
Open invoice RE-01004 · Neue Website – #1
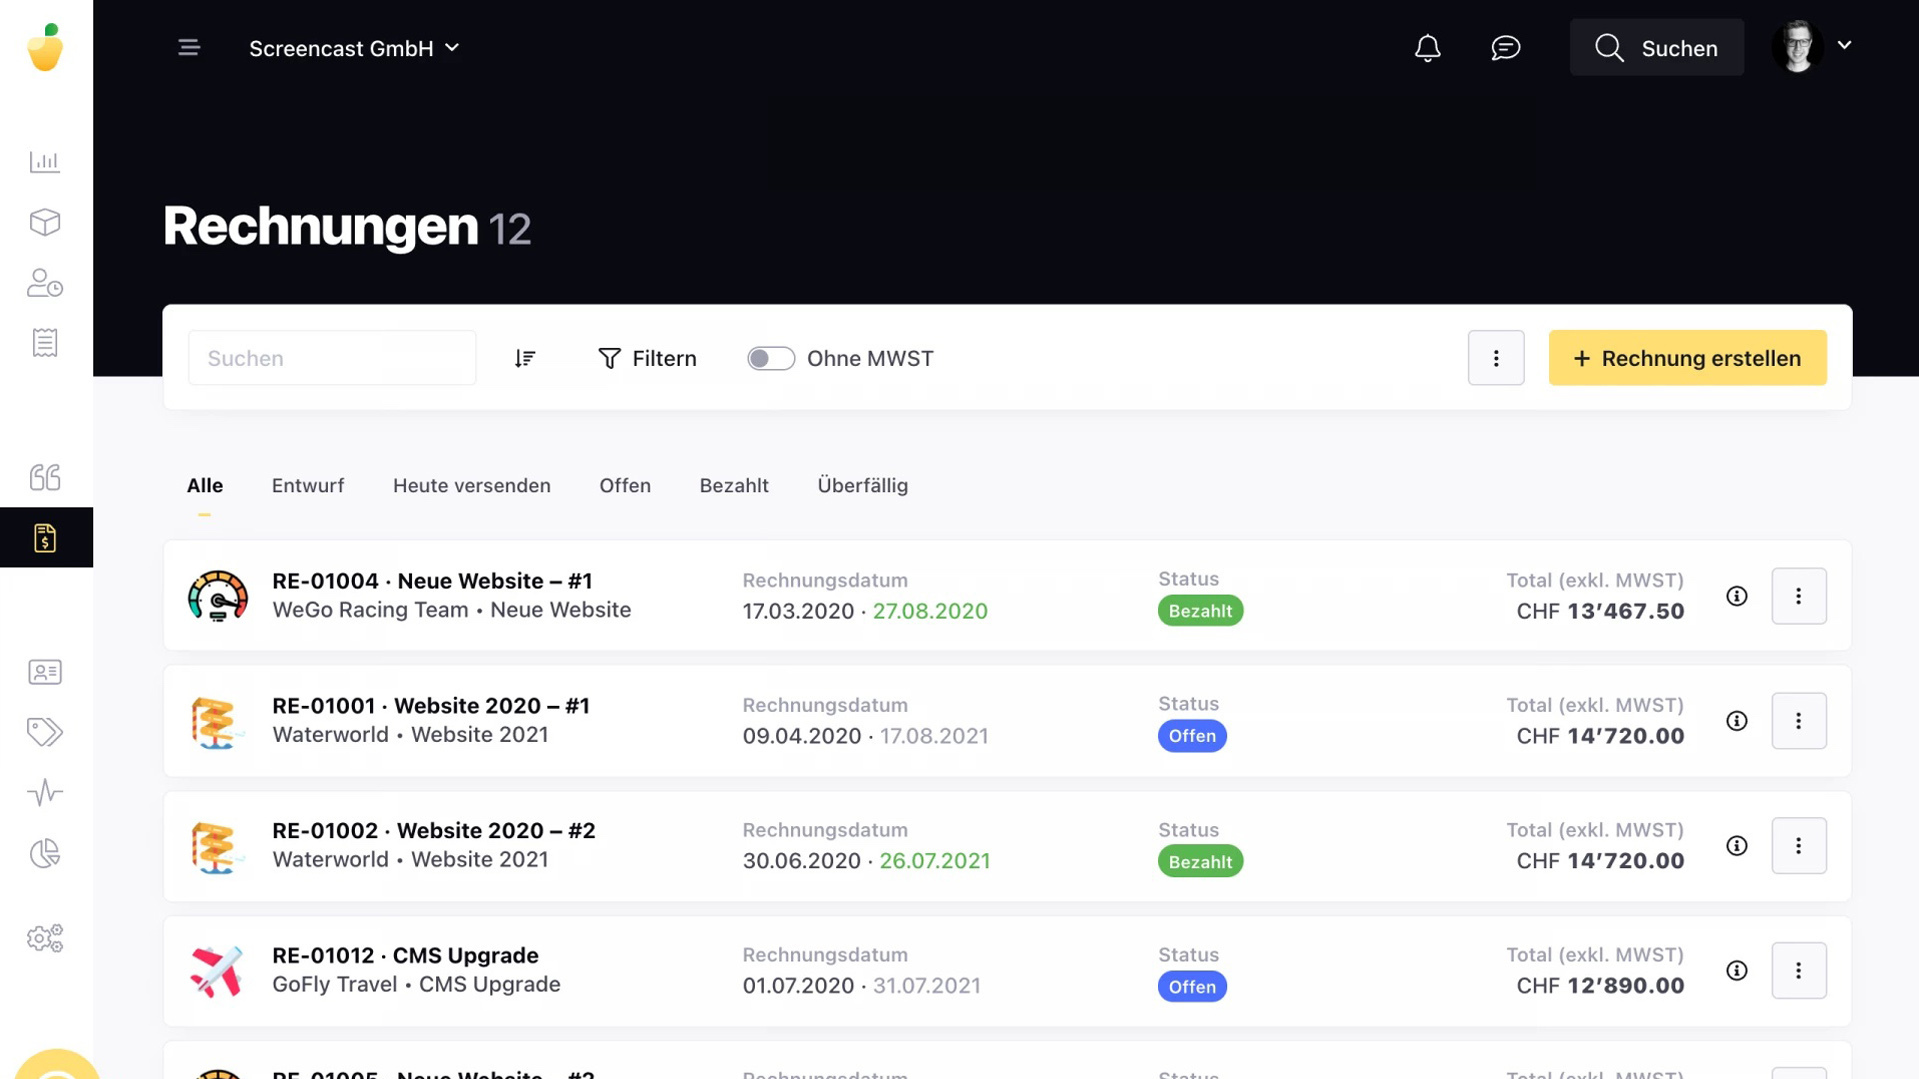(x=432, y=581)
